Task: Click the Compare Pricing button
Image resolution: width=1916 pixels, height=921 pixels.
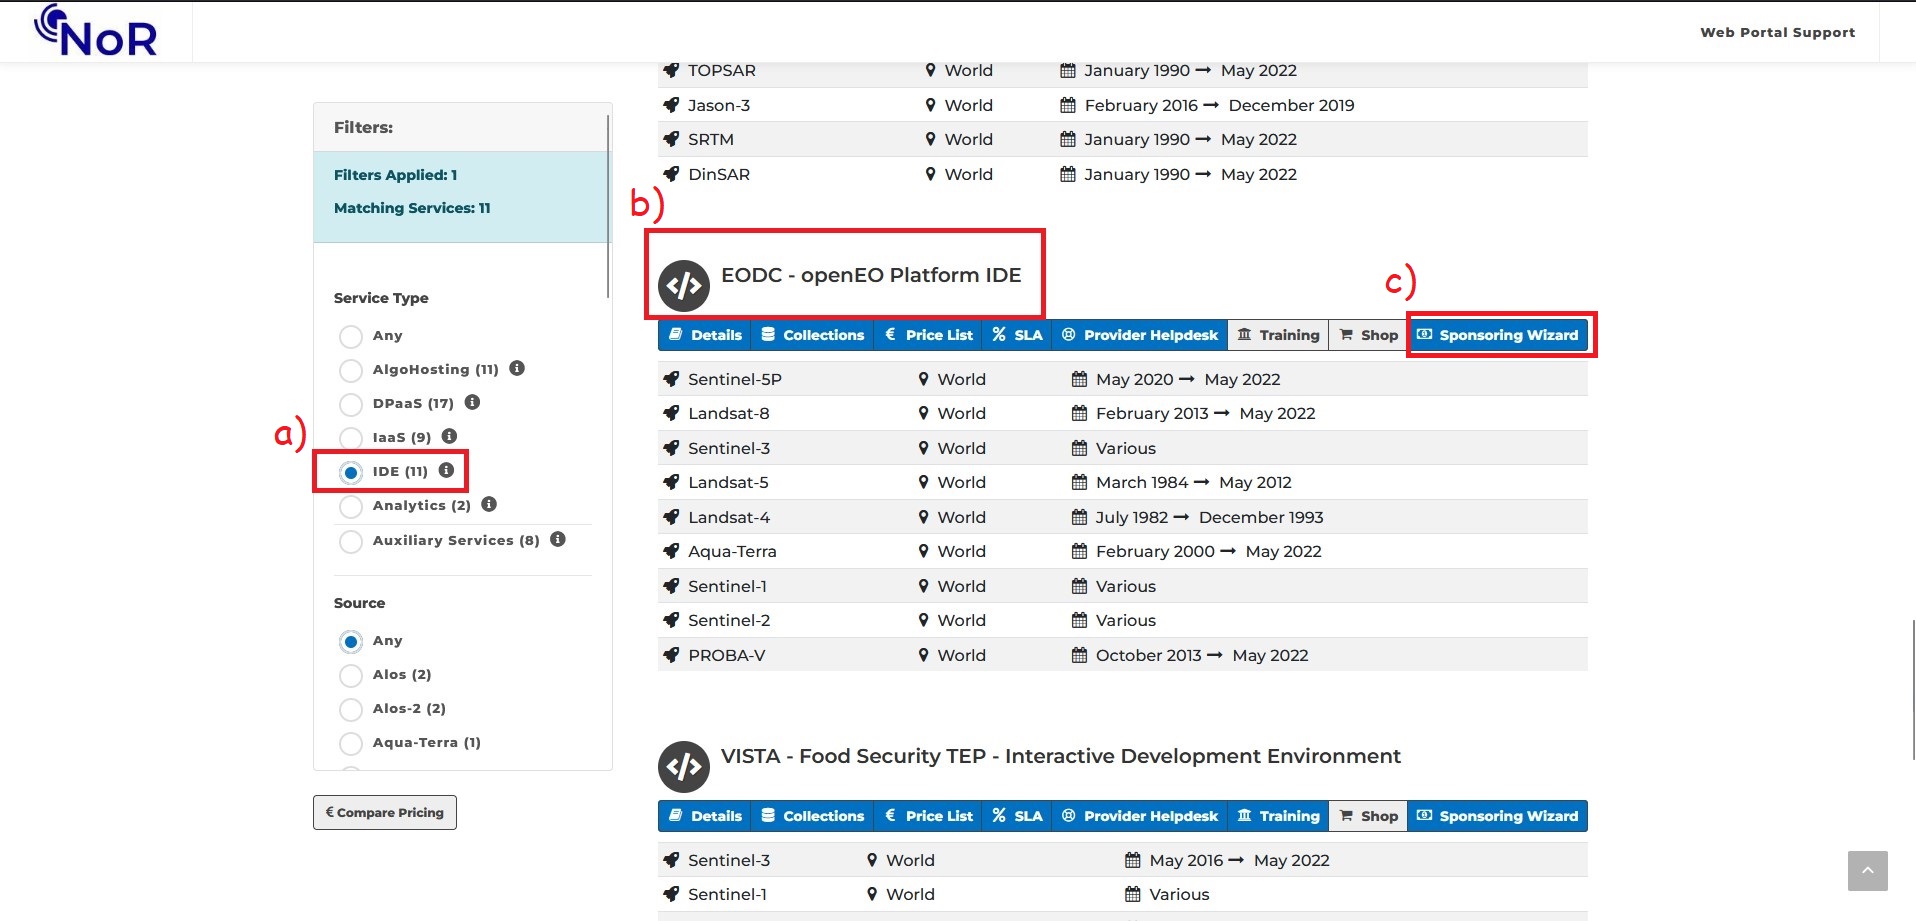Action: 385,813
